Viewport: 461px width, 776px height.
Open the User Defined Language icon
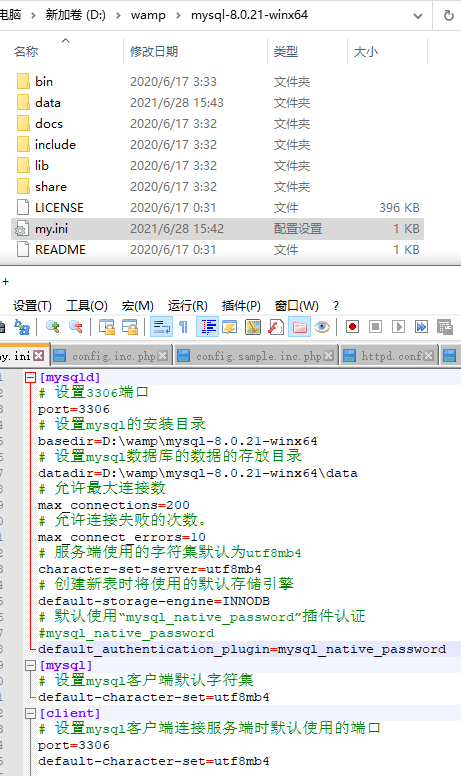(230, 327)
